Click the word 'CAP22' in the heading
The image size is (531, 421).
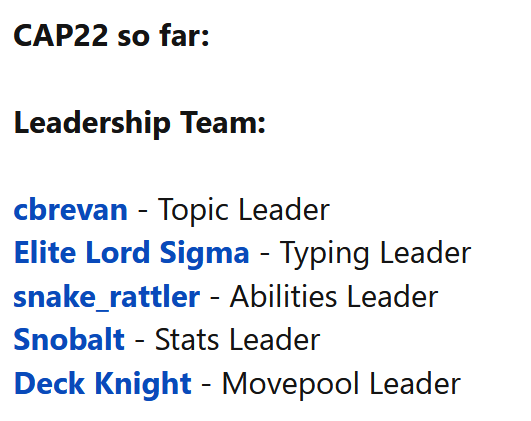61,36
